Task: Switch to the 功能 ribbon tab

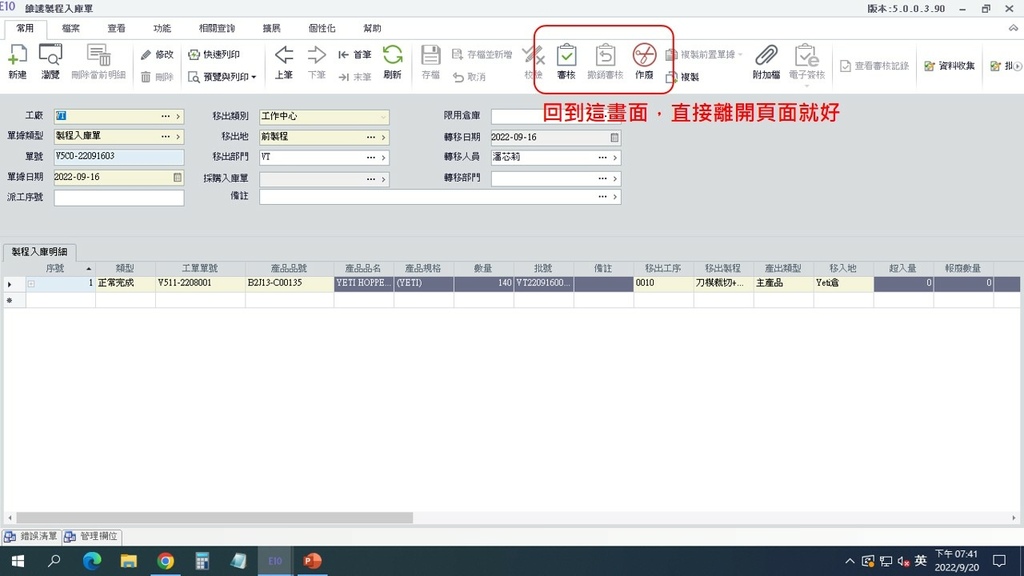Action: click(162, 29)
